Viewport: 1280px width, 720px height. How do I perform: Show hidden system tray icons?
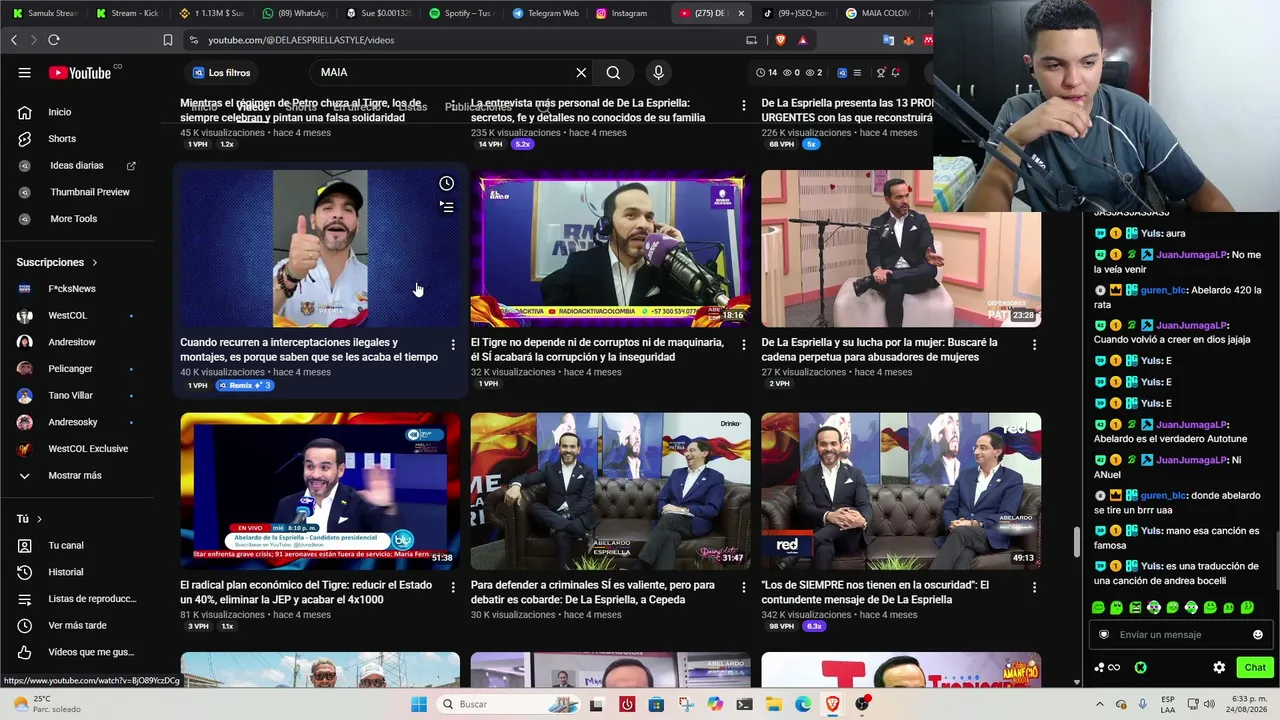(1100, 704)
